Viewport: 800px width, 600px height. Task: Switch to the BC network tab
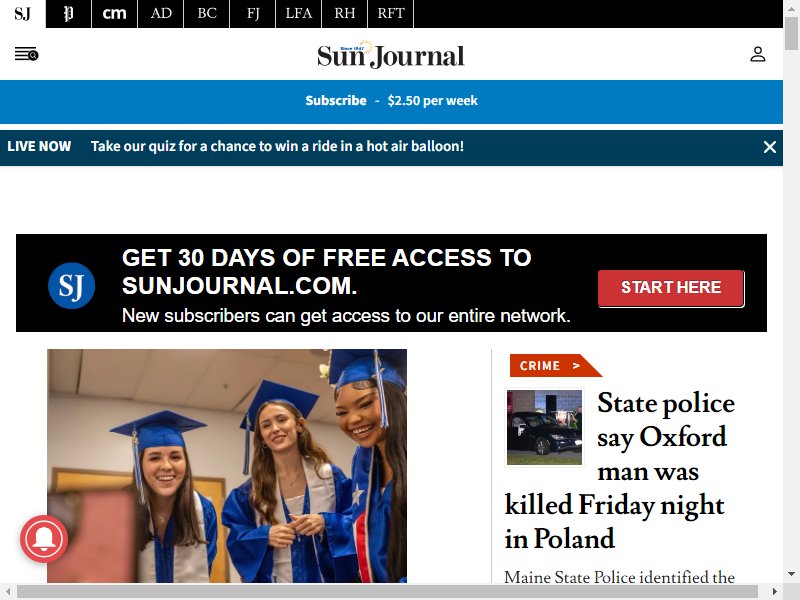coord(207,14)
